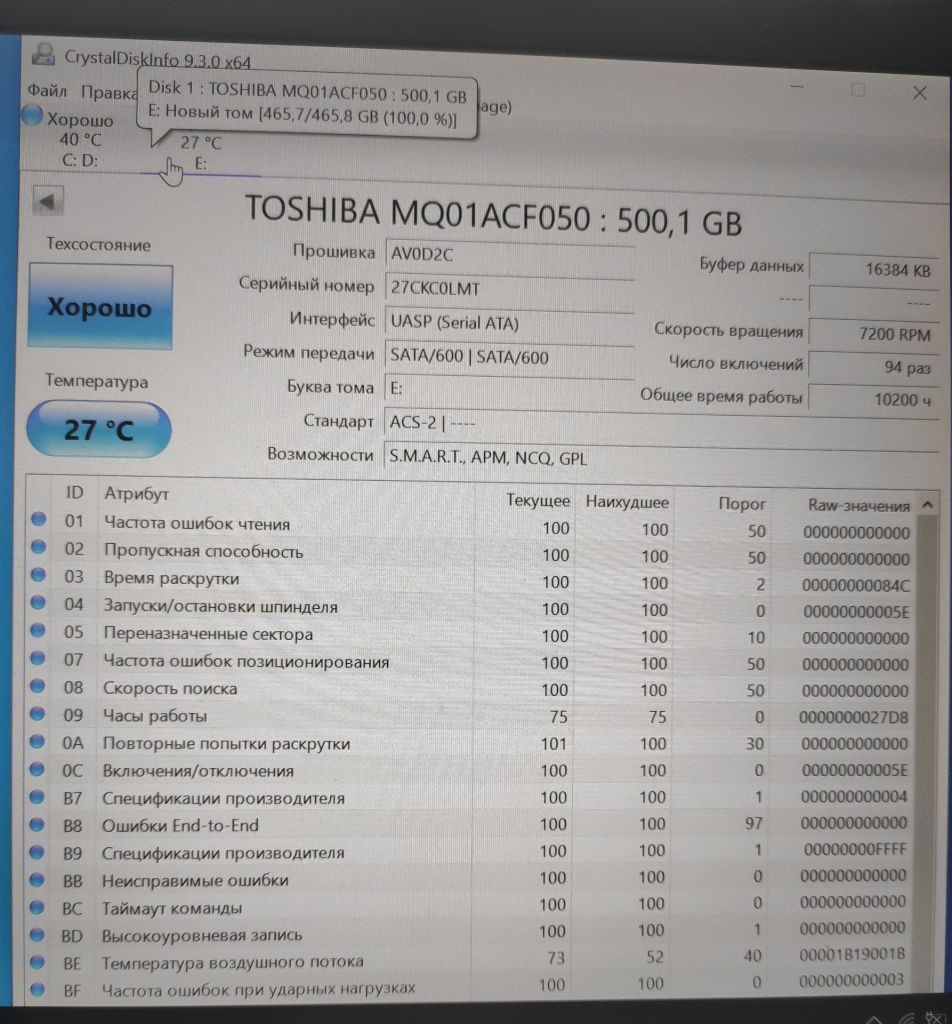Click the power-on hours value 10200 ч
Screen dimensions: 952x1024
click(874, 399)
